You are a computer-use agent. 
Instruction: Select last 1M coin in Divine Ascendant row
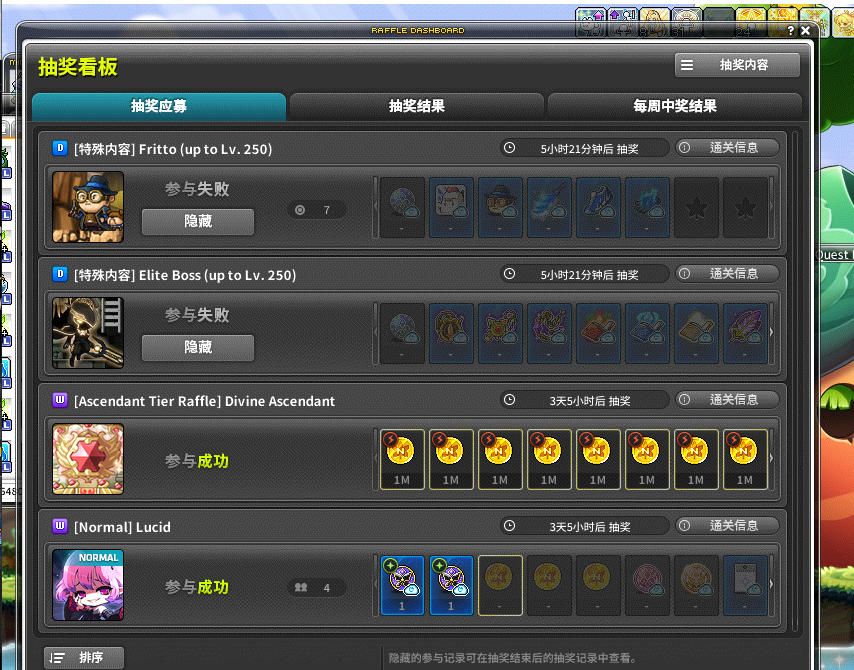click(745, 459)
